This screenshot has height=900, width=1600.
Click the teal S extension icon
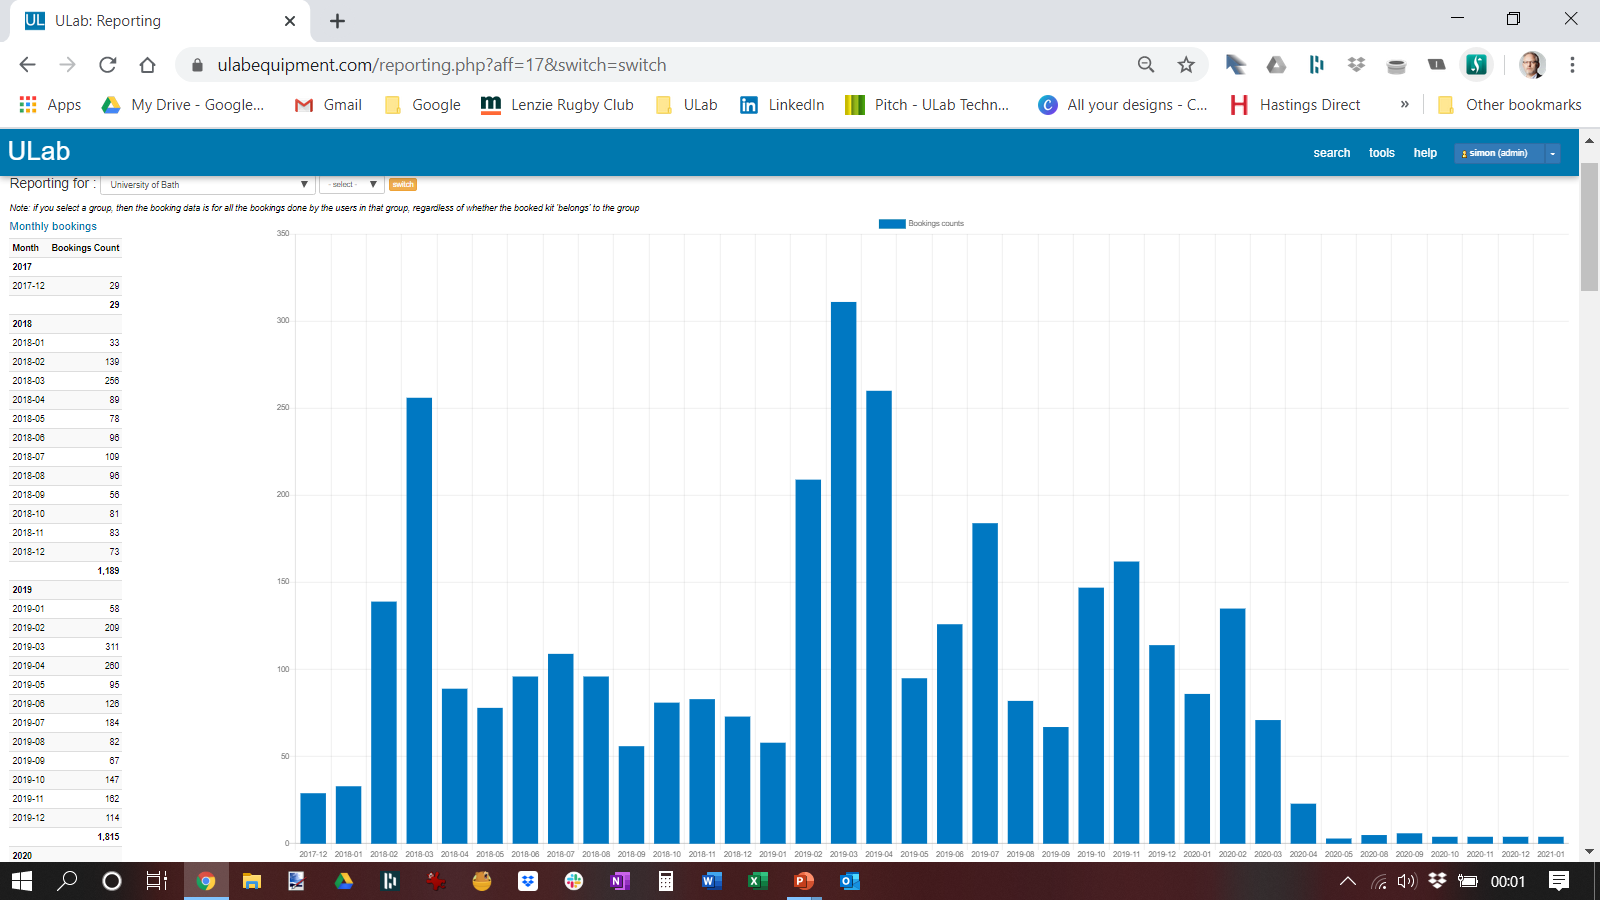[1477, 64]
